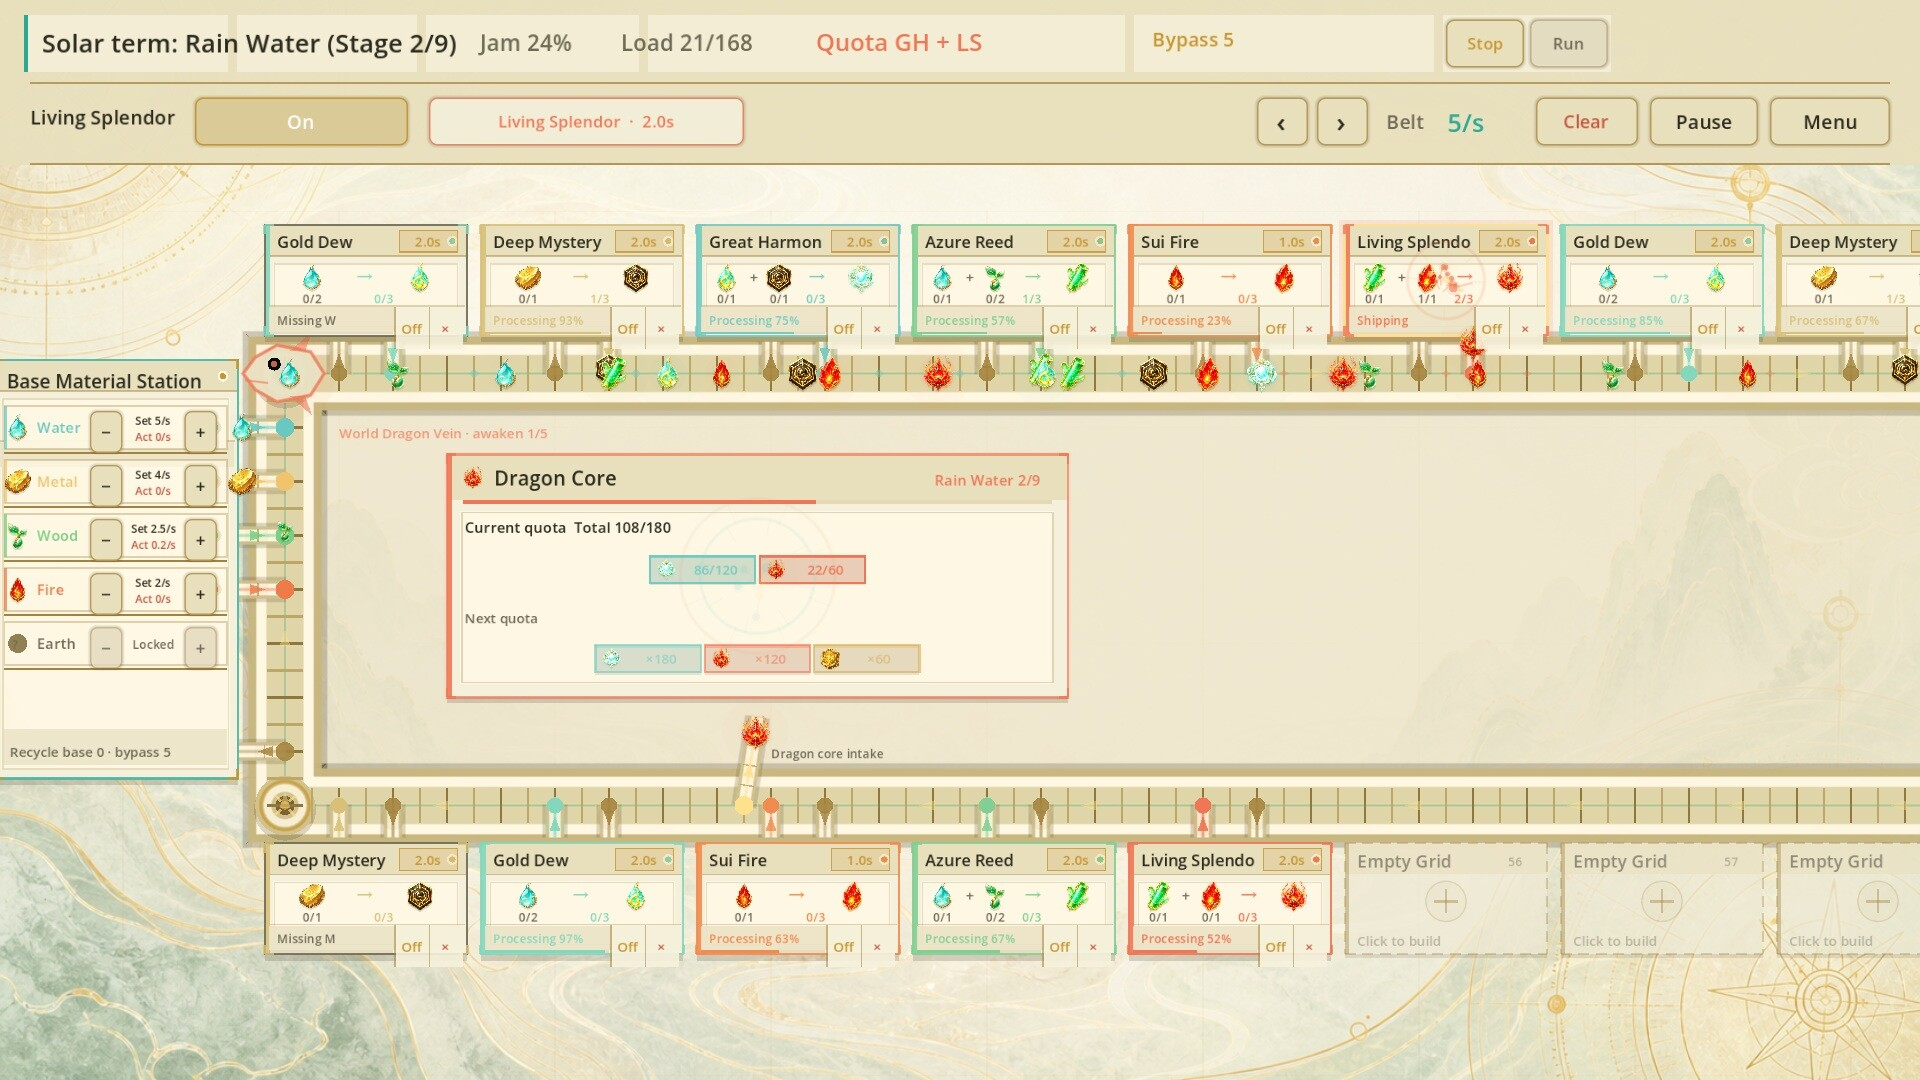Click previous belt speed arrow
The width and height of the screenshot is (1920, 1080).
[1282, 122]
